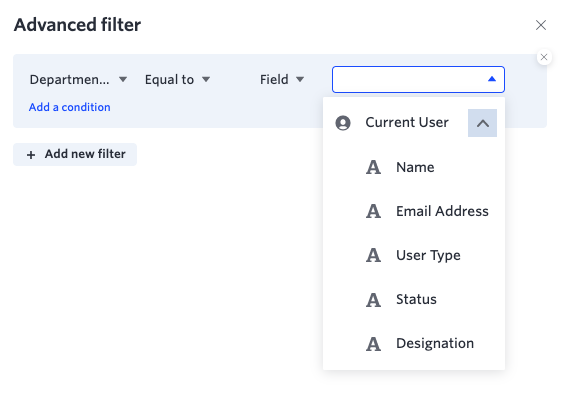Click the Add a condition link
The height and width of the screenshot is (393, 563).
tap(70, 107)
